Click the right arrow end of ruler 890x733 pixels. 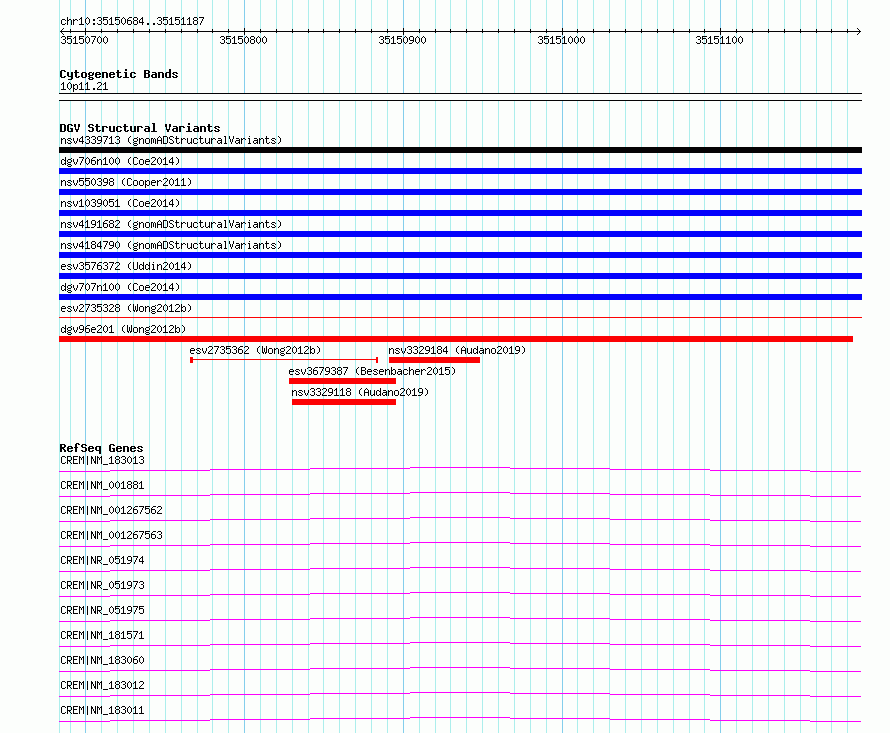[858, 31]
